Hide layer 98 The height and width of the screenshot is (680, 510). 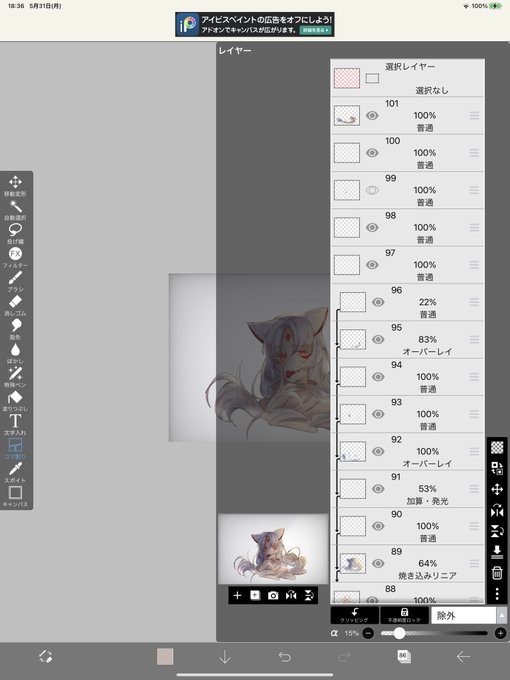coord(372,227)
